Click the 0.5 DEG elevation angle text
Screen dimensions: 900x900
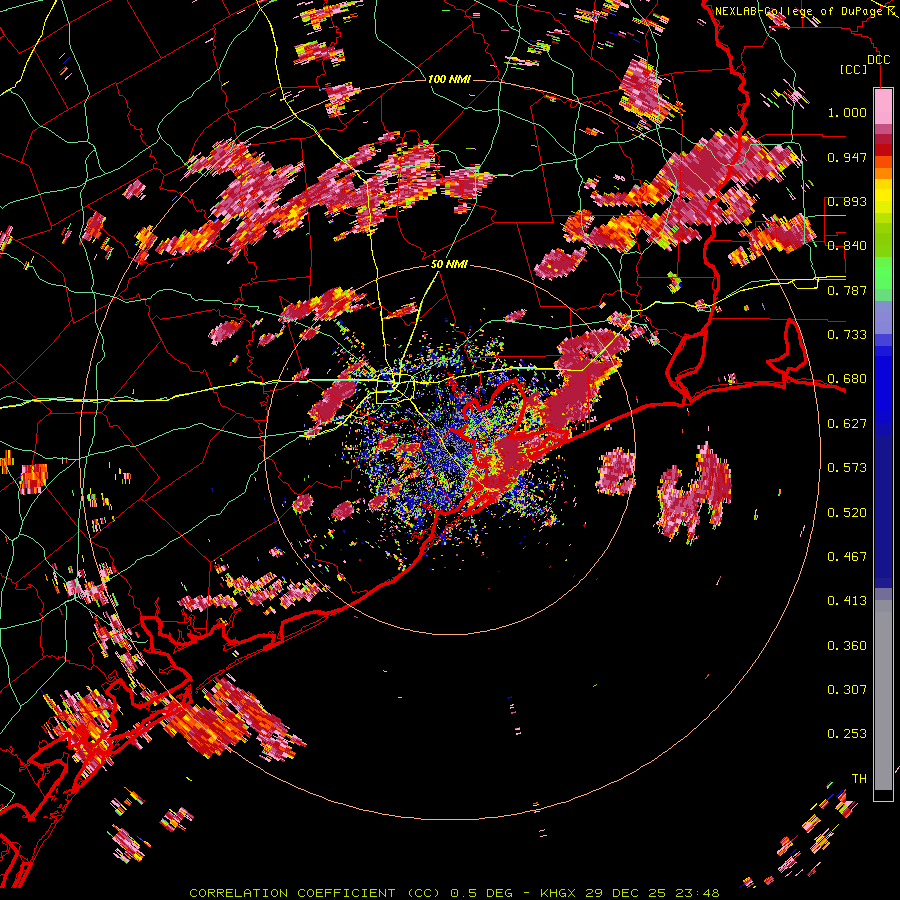click(x=483, y=893)
